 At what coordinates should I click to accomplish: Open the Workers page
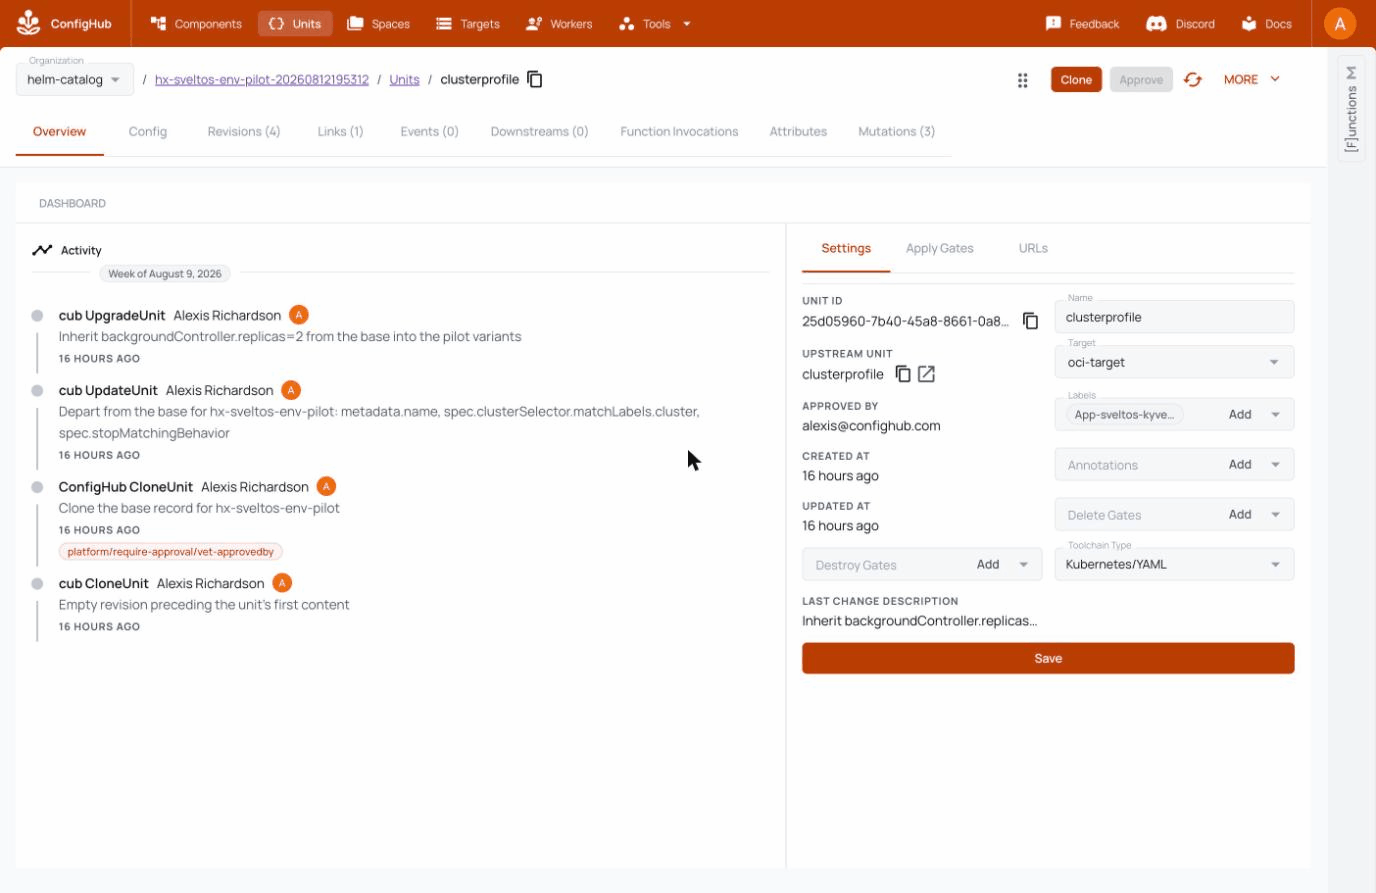point(559,24)
